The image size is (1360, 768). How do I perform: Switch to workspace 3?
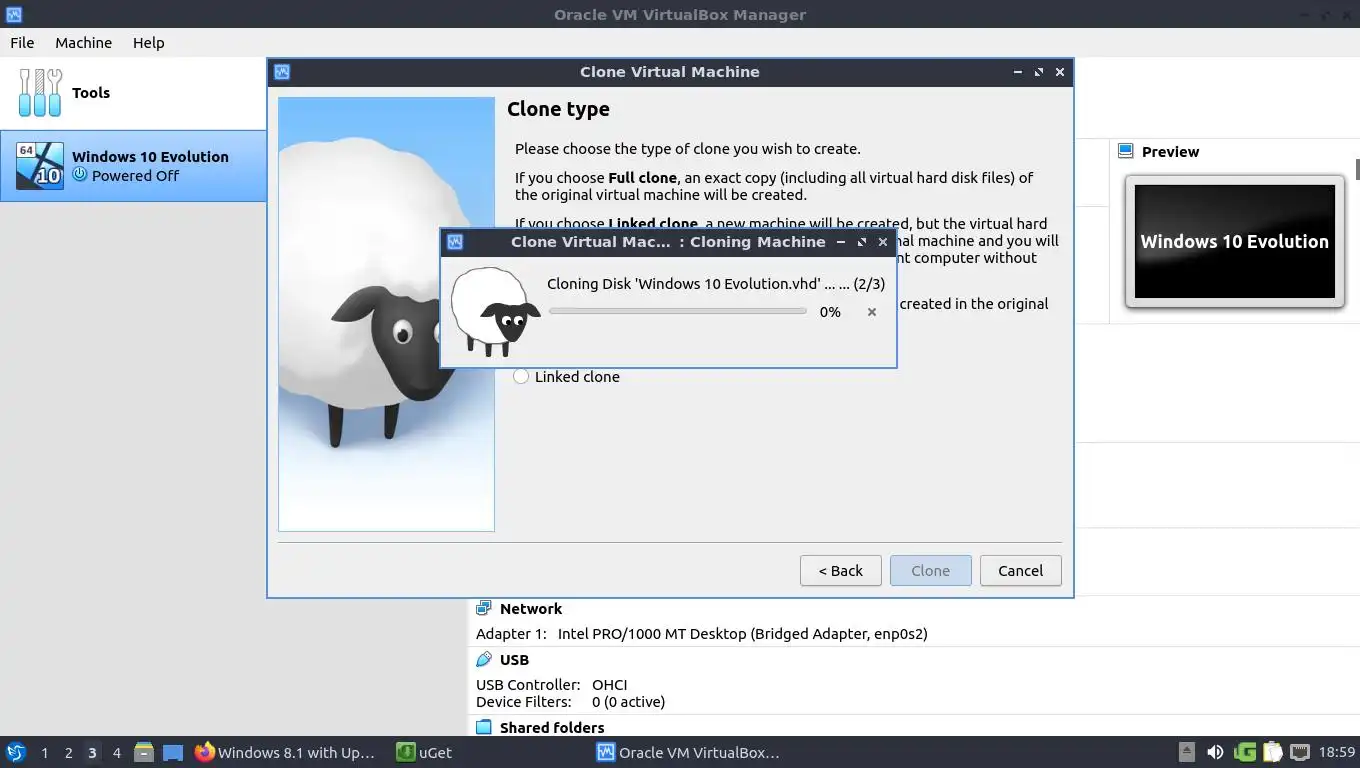(92, 752)
